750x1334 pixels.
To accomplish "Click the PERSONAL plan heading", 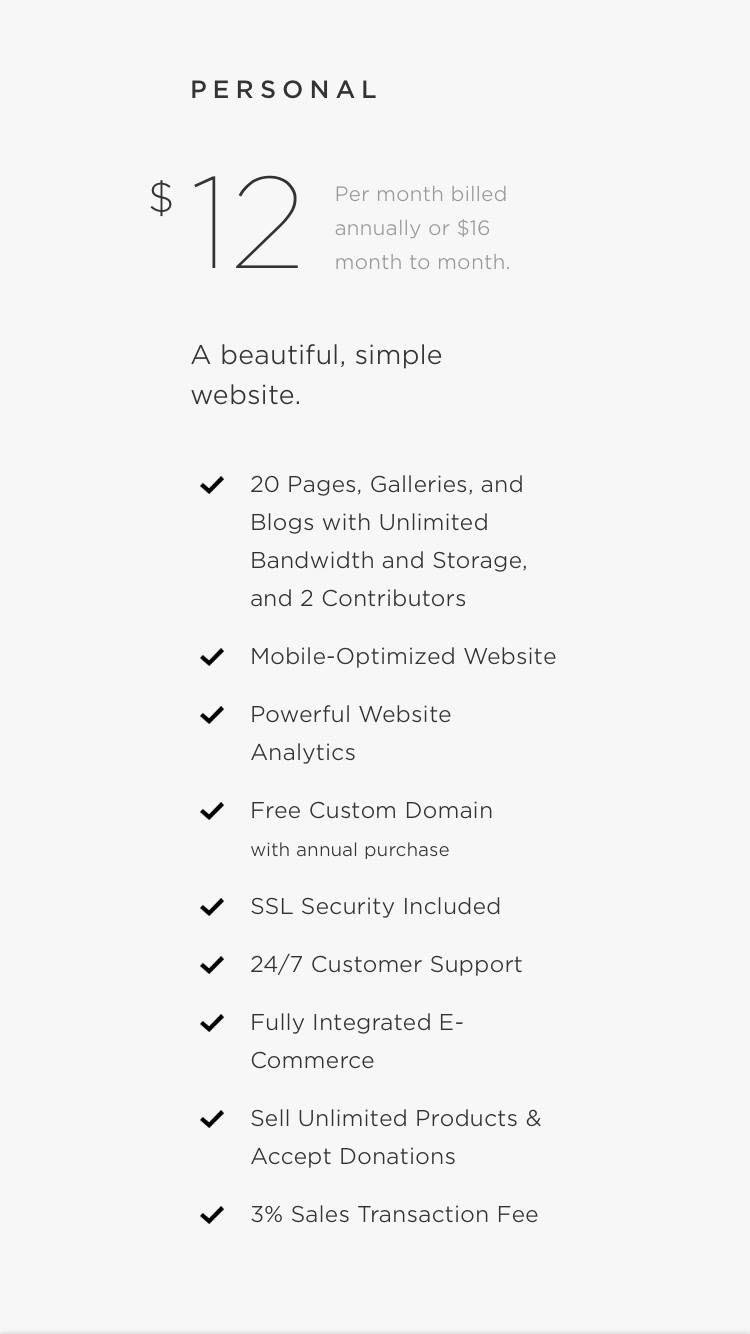I will click(284, 90).
